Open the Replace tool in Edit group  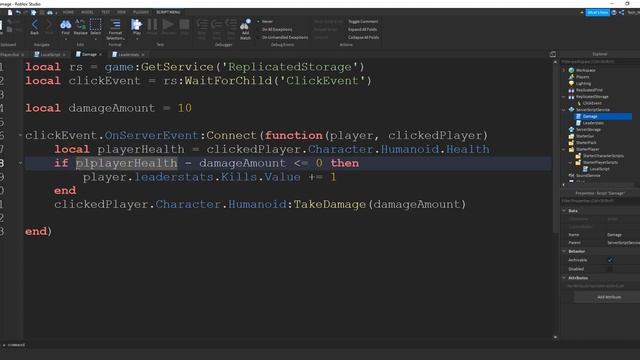coord(80,27)
